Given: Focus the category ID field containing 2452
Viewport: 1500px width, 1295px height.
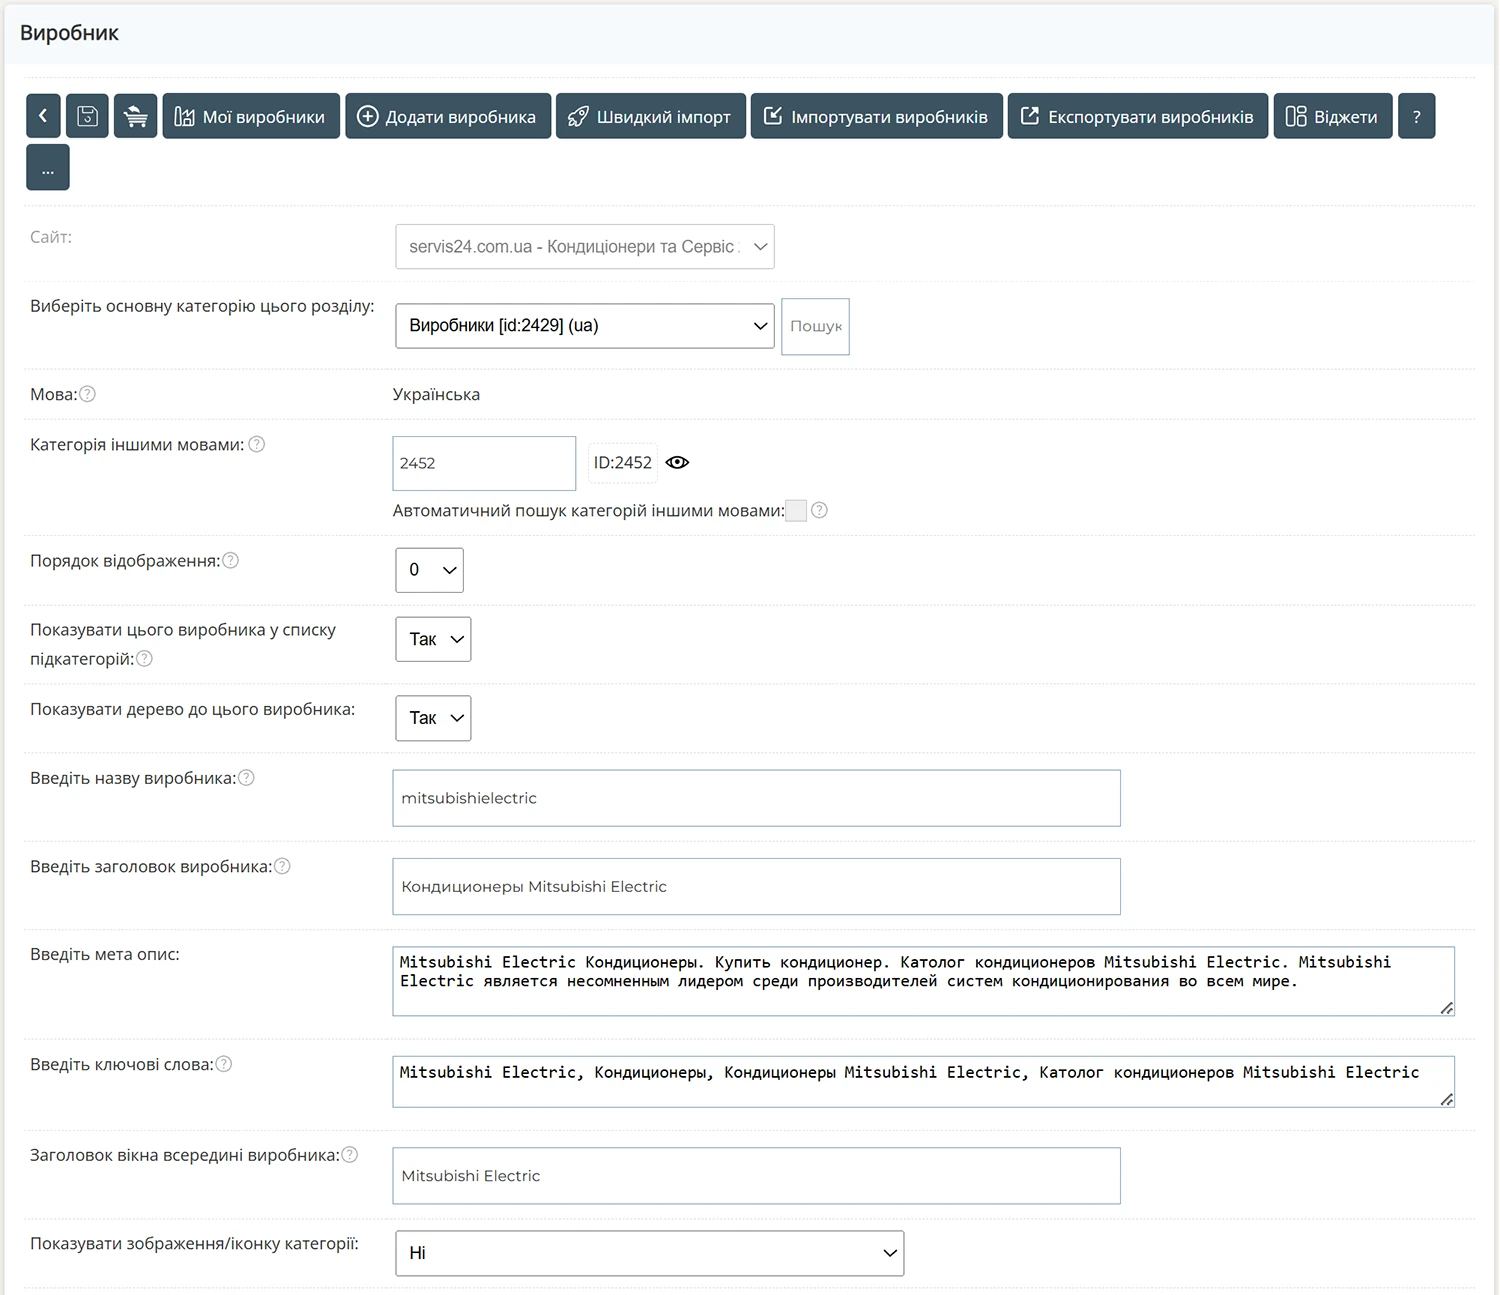Looking at the screenshot, I should [x=484, y=463].
